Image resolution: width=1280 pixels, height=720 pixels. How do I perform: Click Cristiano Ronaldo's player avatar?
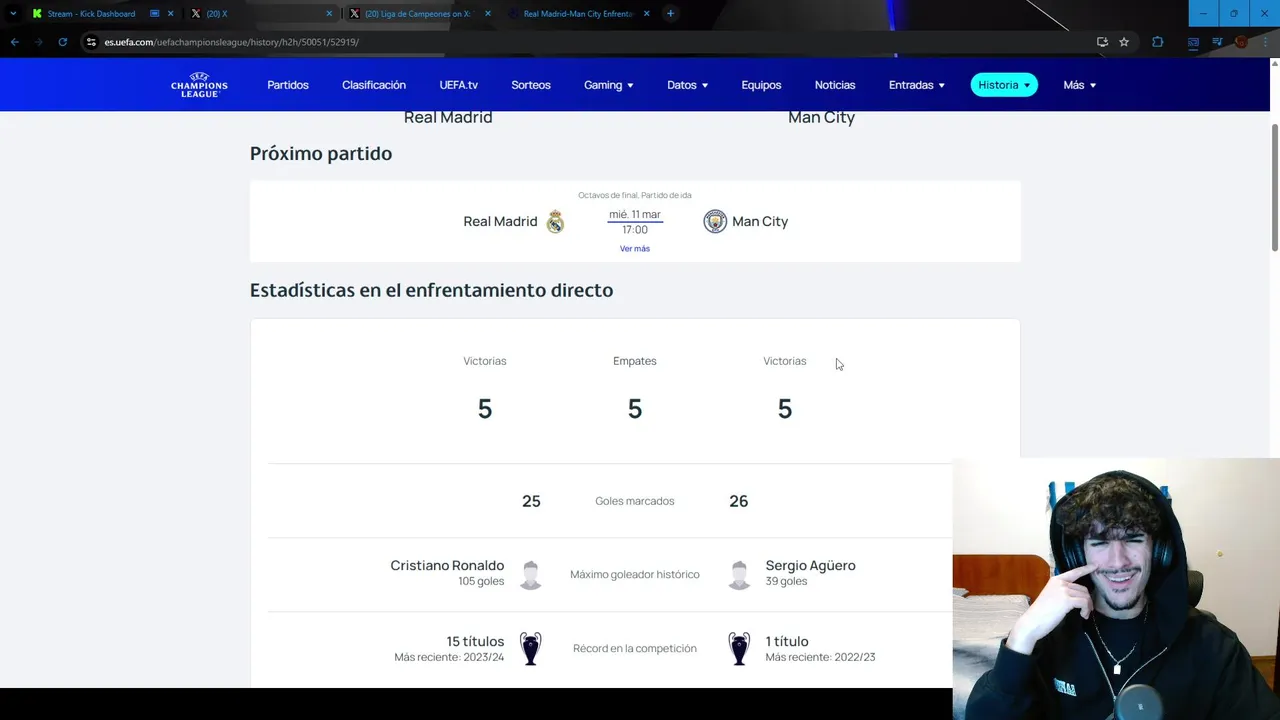point(531,575)
